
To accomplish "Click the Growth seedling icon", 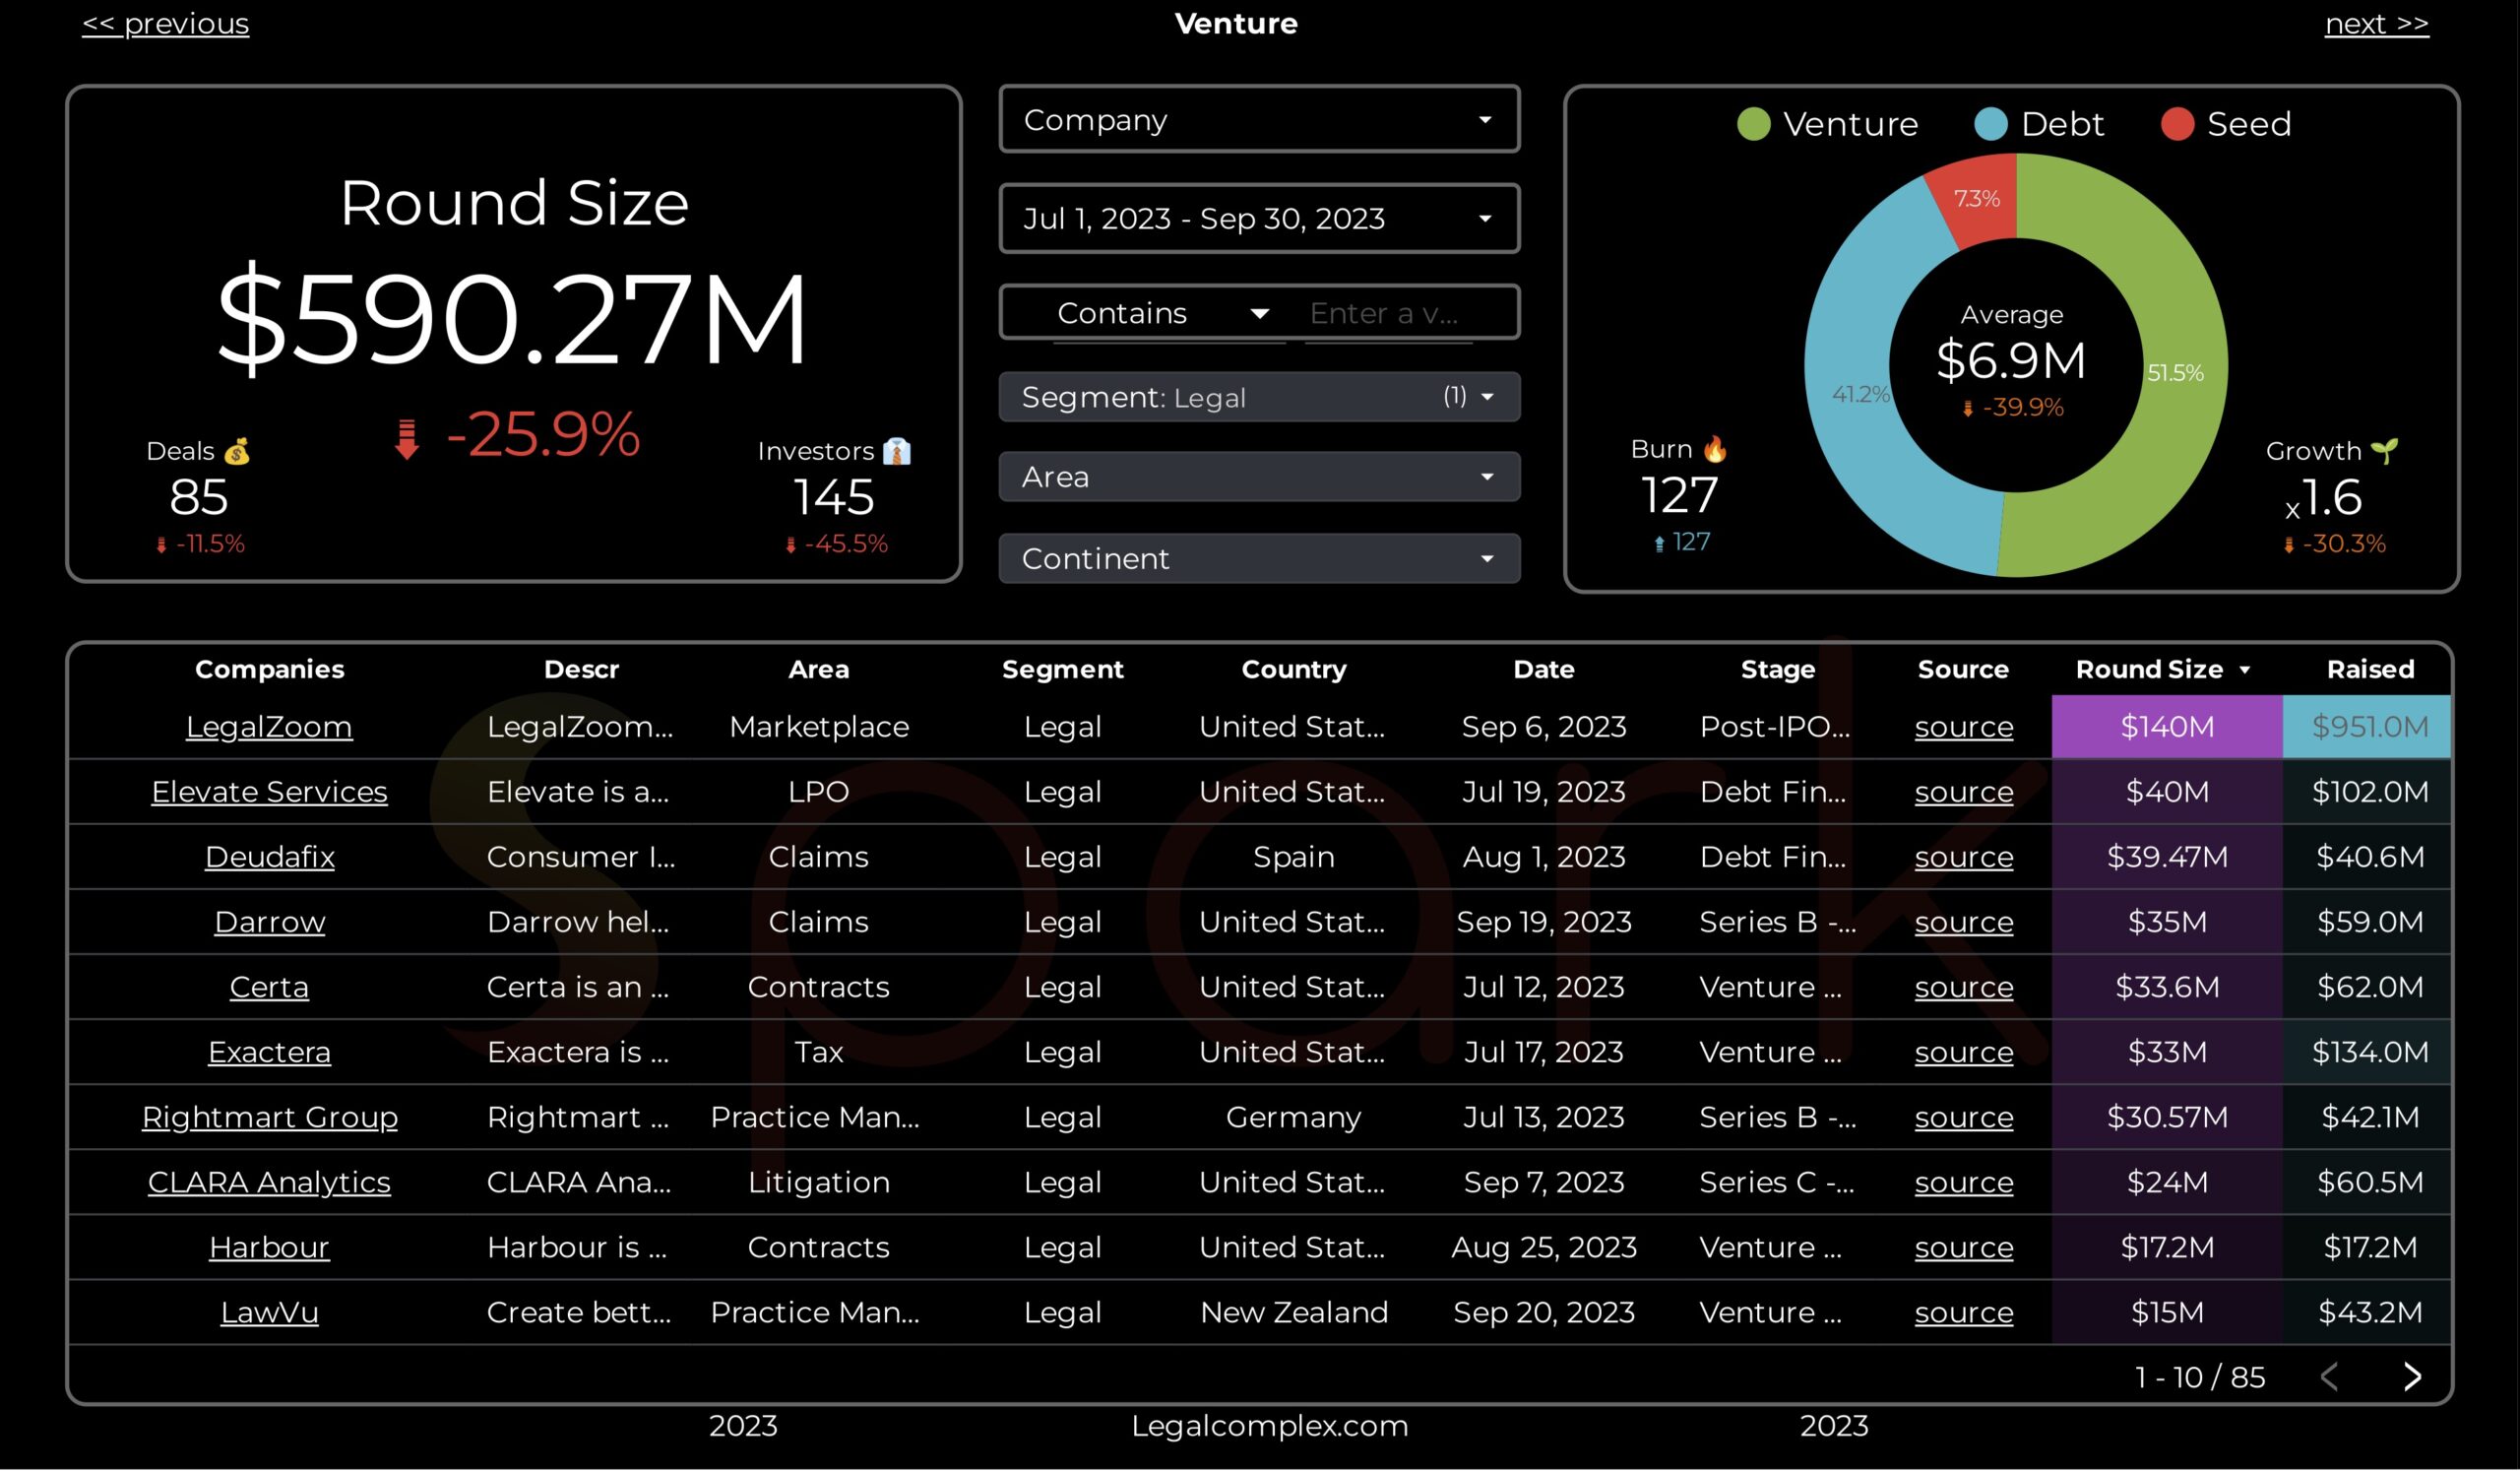I will pyautogui.click(x=2384, y=451).
